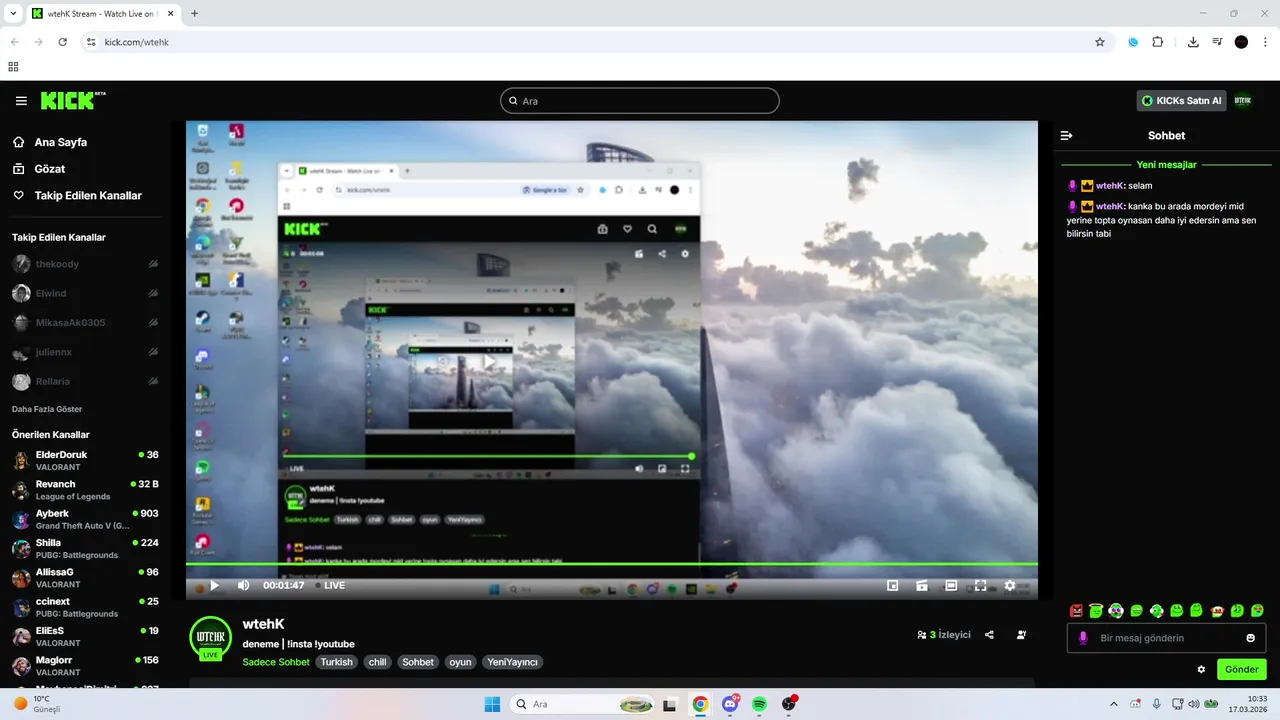
Task: Open Chrome extensions puzzle icon
Action: click(x=1158, y=42)
